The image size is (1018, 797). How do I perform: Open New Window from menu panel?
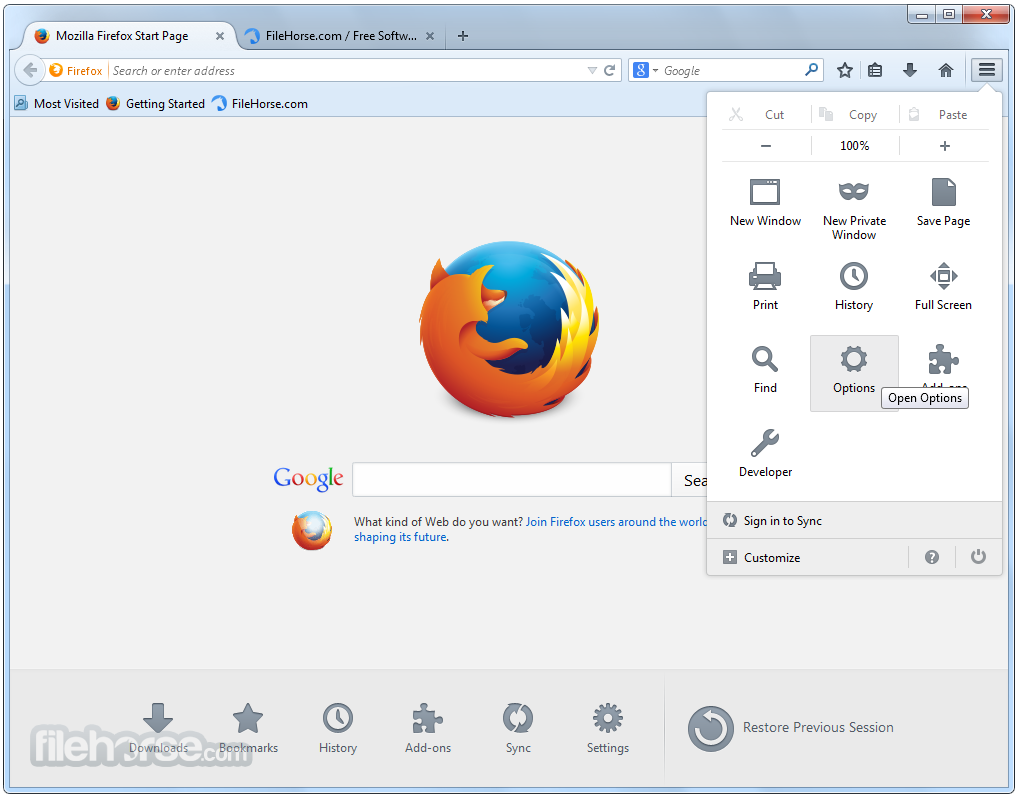click(765, 202)
